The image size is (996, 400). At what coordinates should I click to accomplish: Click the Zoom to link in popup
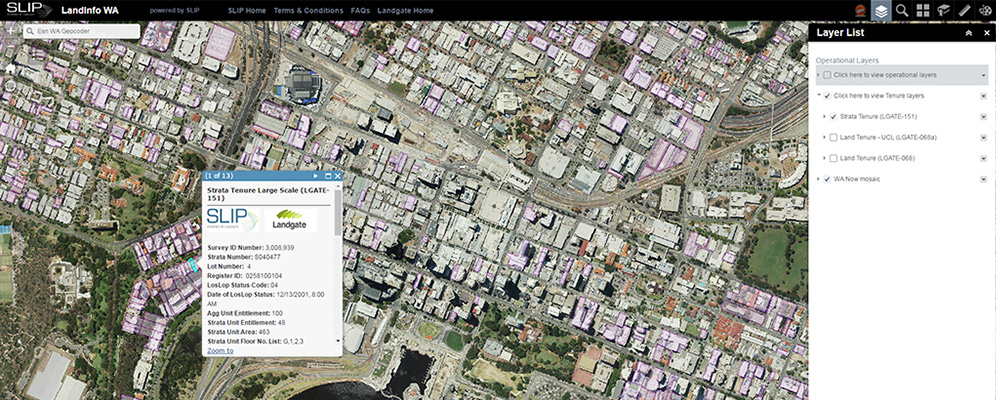(x=220, y=350)
